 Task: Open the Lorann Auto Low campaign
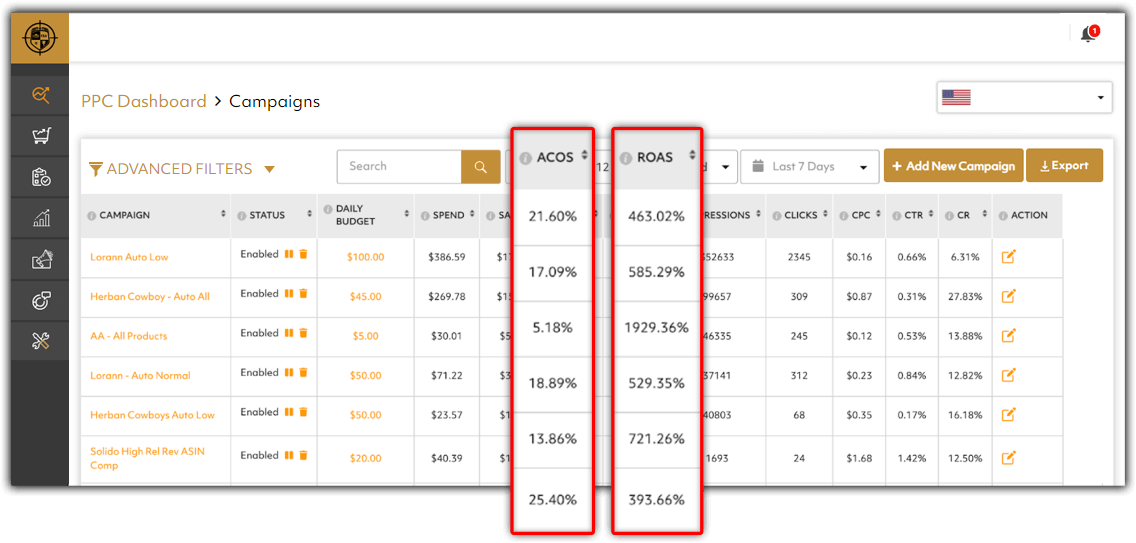[x=130, y=257]
